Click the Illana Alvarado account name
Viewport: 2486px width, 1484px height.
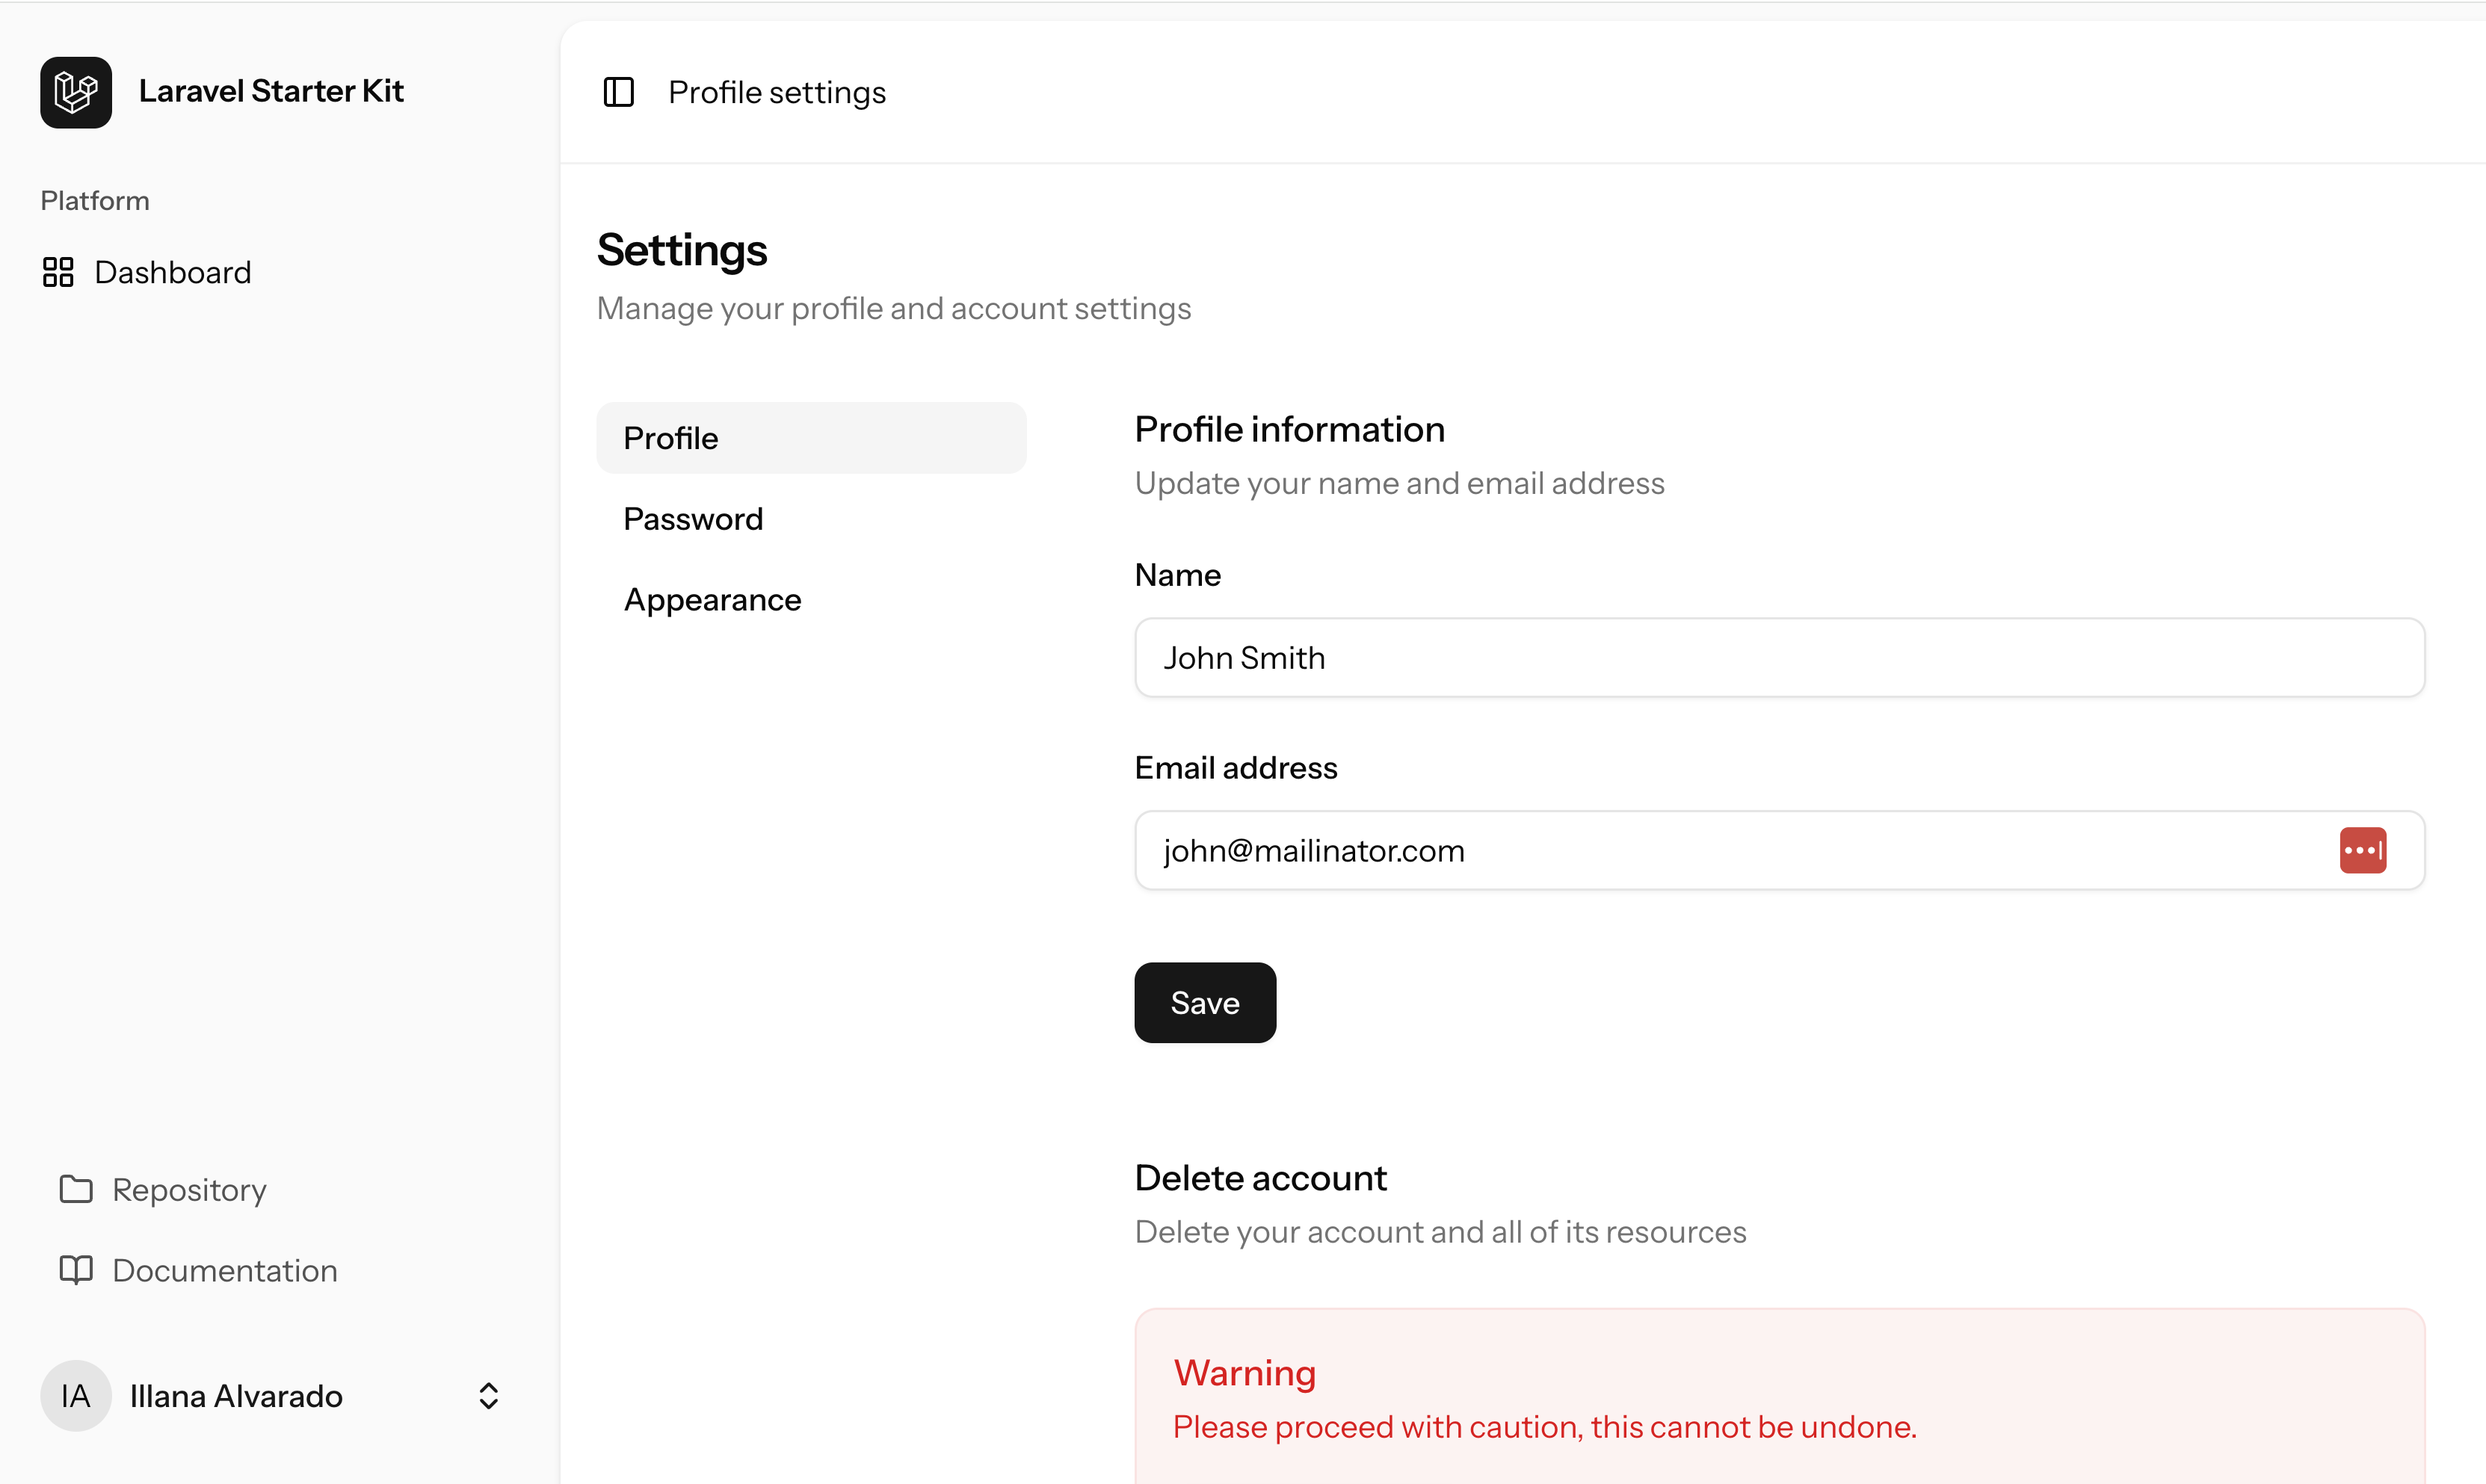pyautogui.click(x=236, y=1396)
